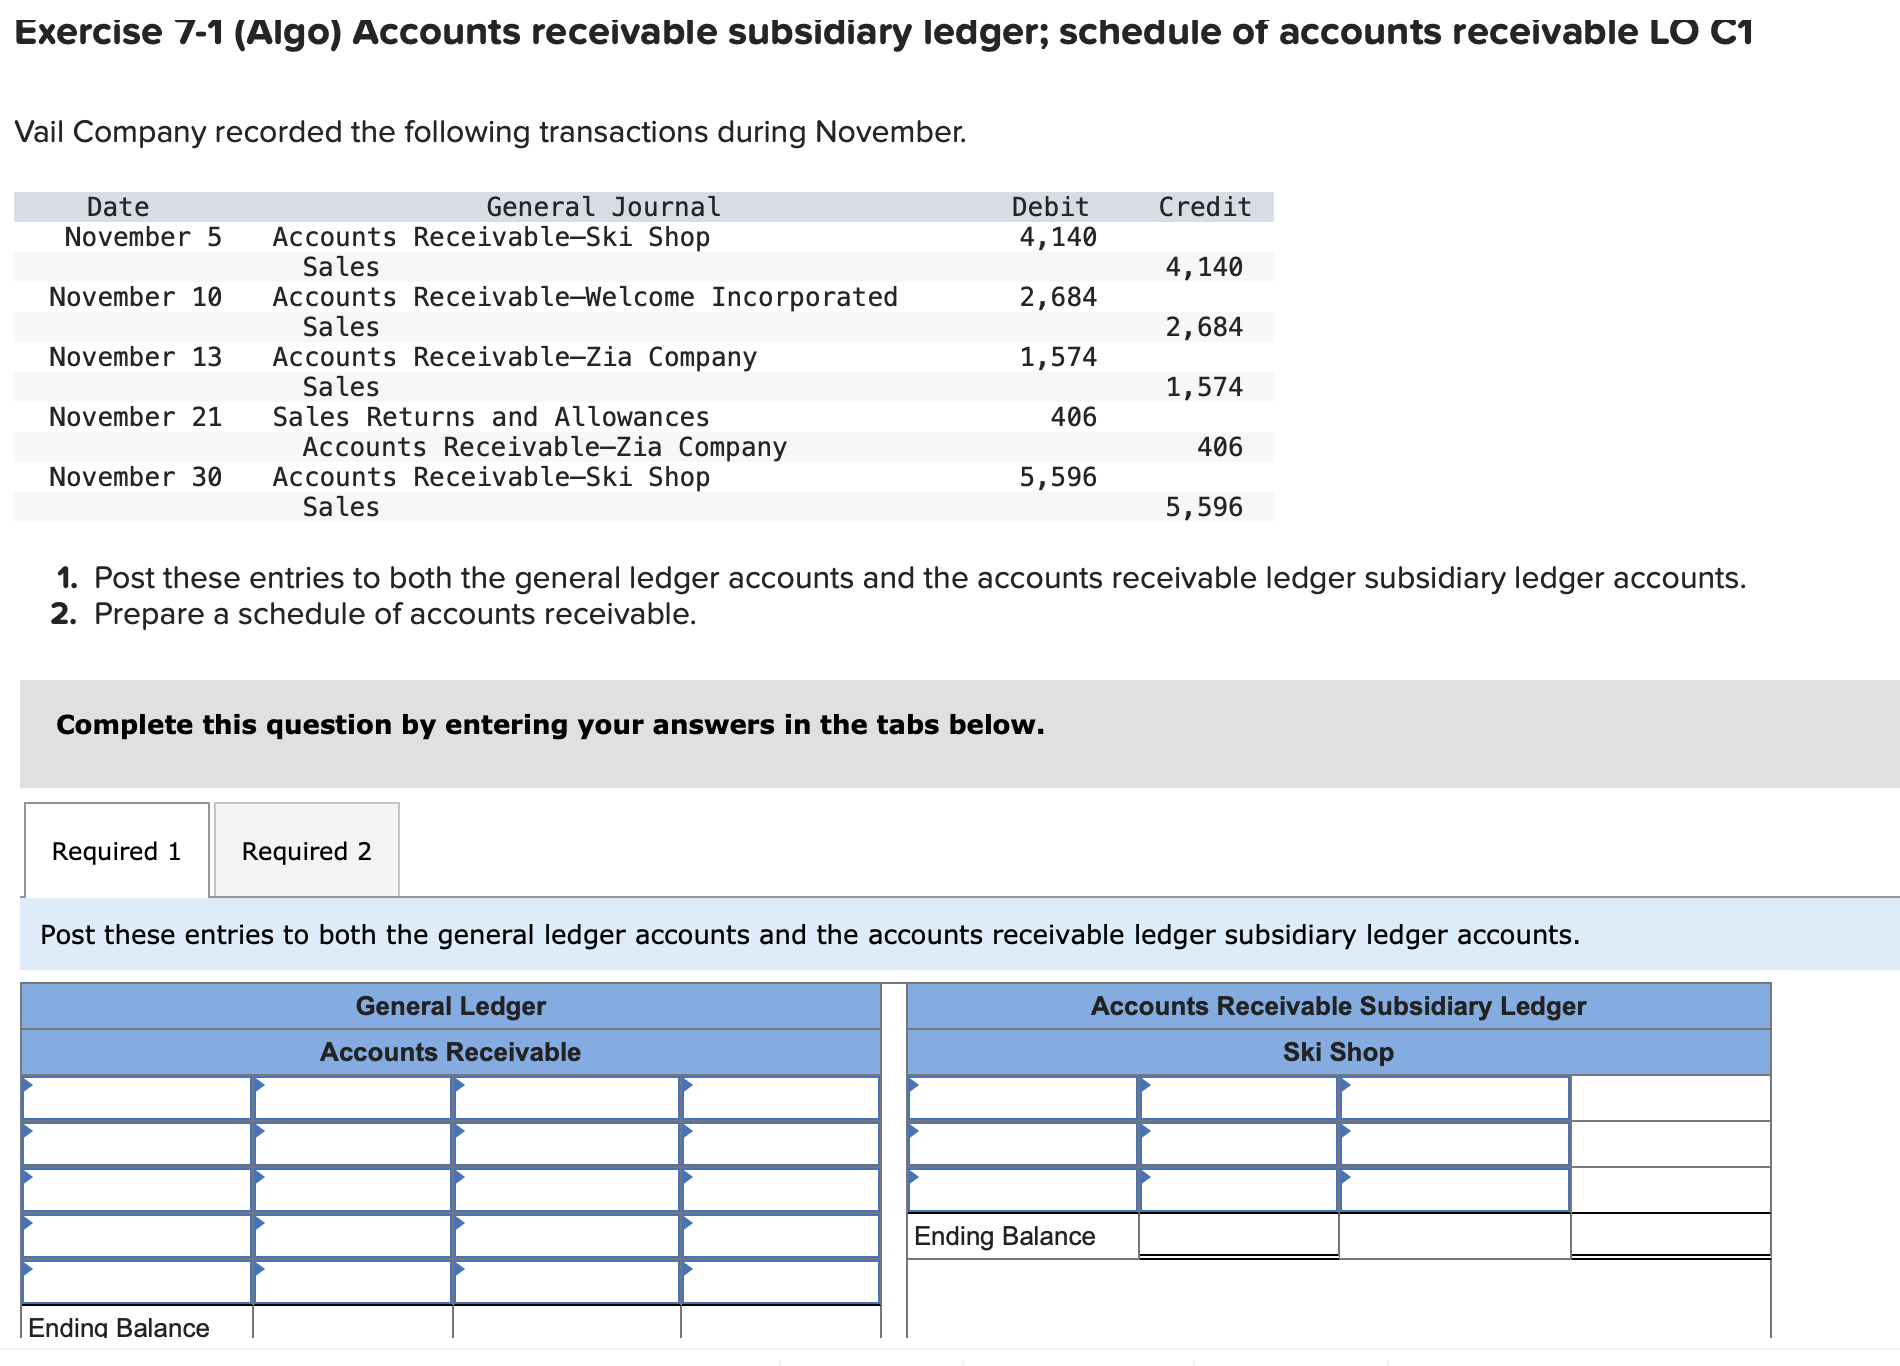Select the Required 1 tab
The height and width of the screenshot is (1366, 1900).
(116, 850)
